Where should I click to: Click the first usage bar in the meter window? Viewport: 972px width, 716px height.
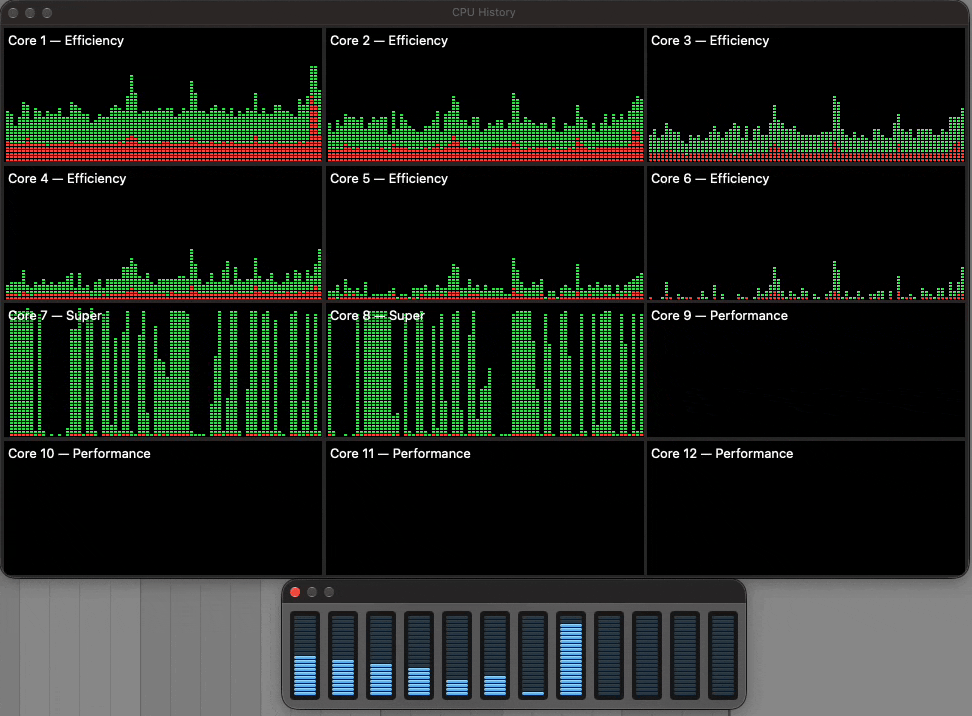(x=305, y=655)
